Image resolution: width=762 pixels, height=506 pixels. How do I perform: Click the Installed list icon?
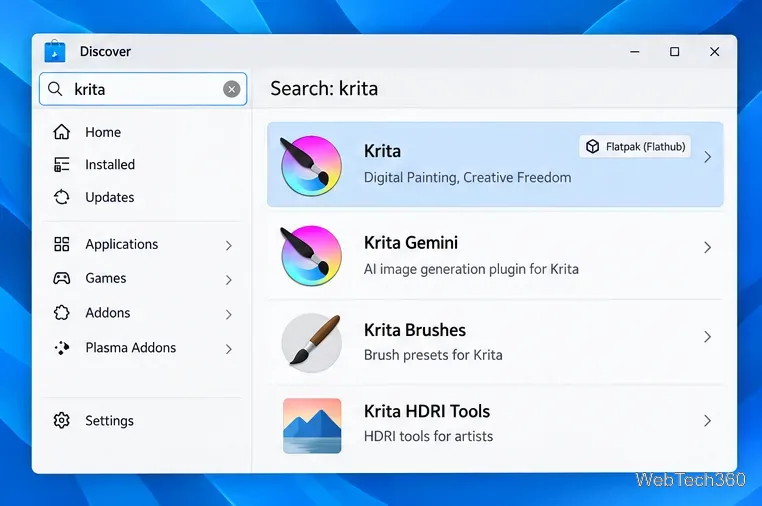coord(62,164)
